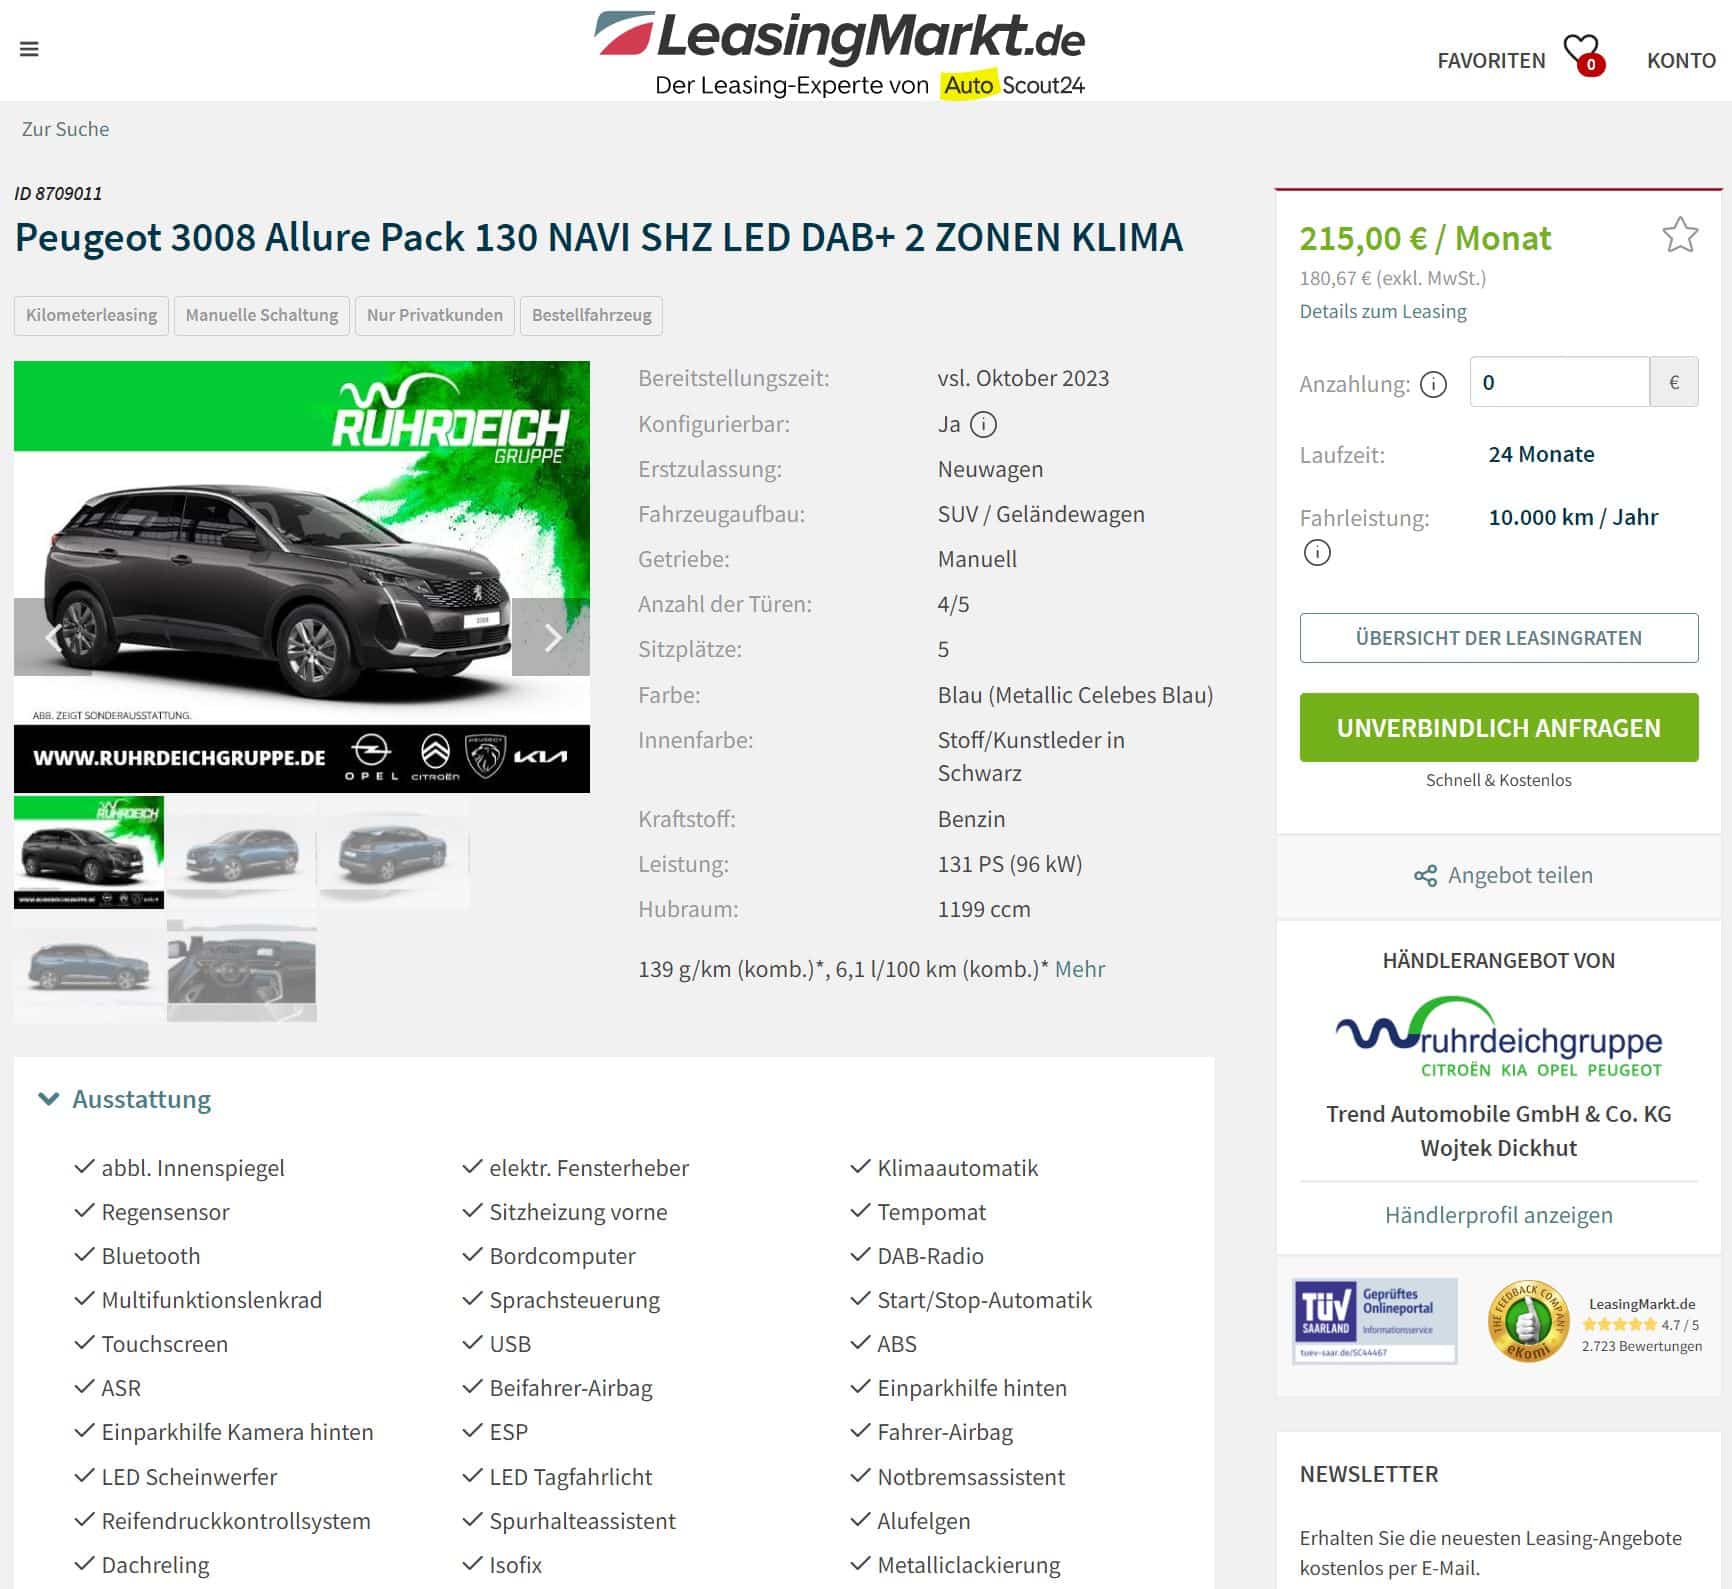
Task: Click the Angebot teilen share icon
Action: click(1425, 876)
